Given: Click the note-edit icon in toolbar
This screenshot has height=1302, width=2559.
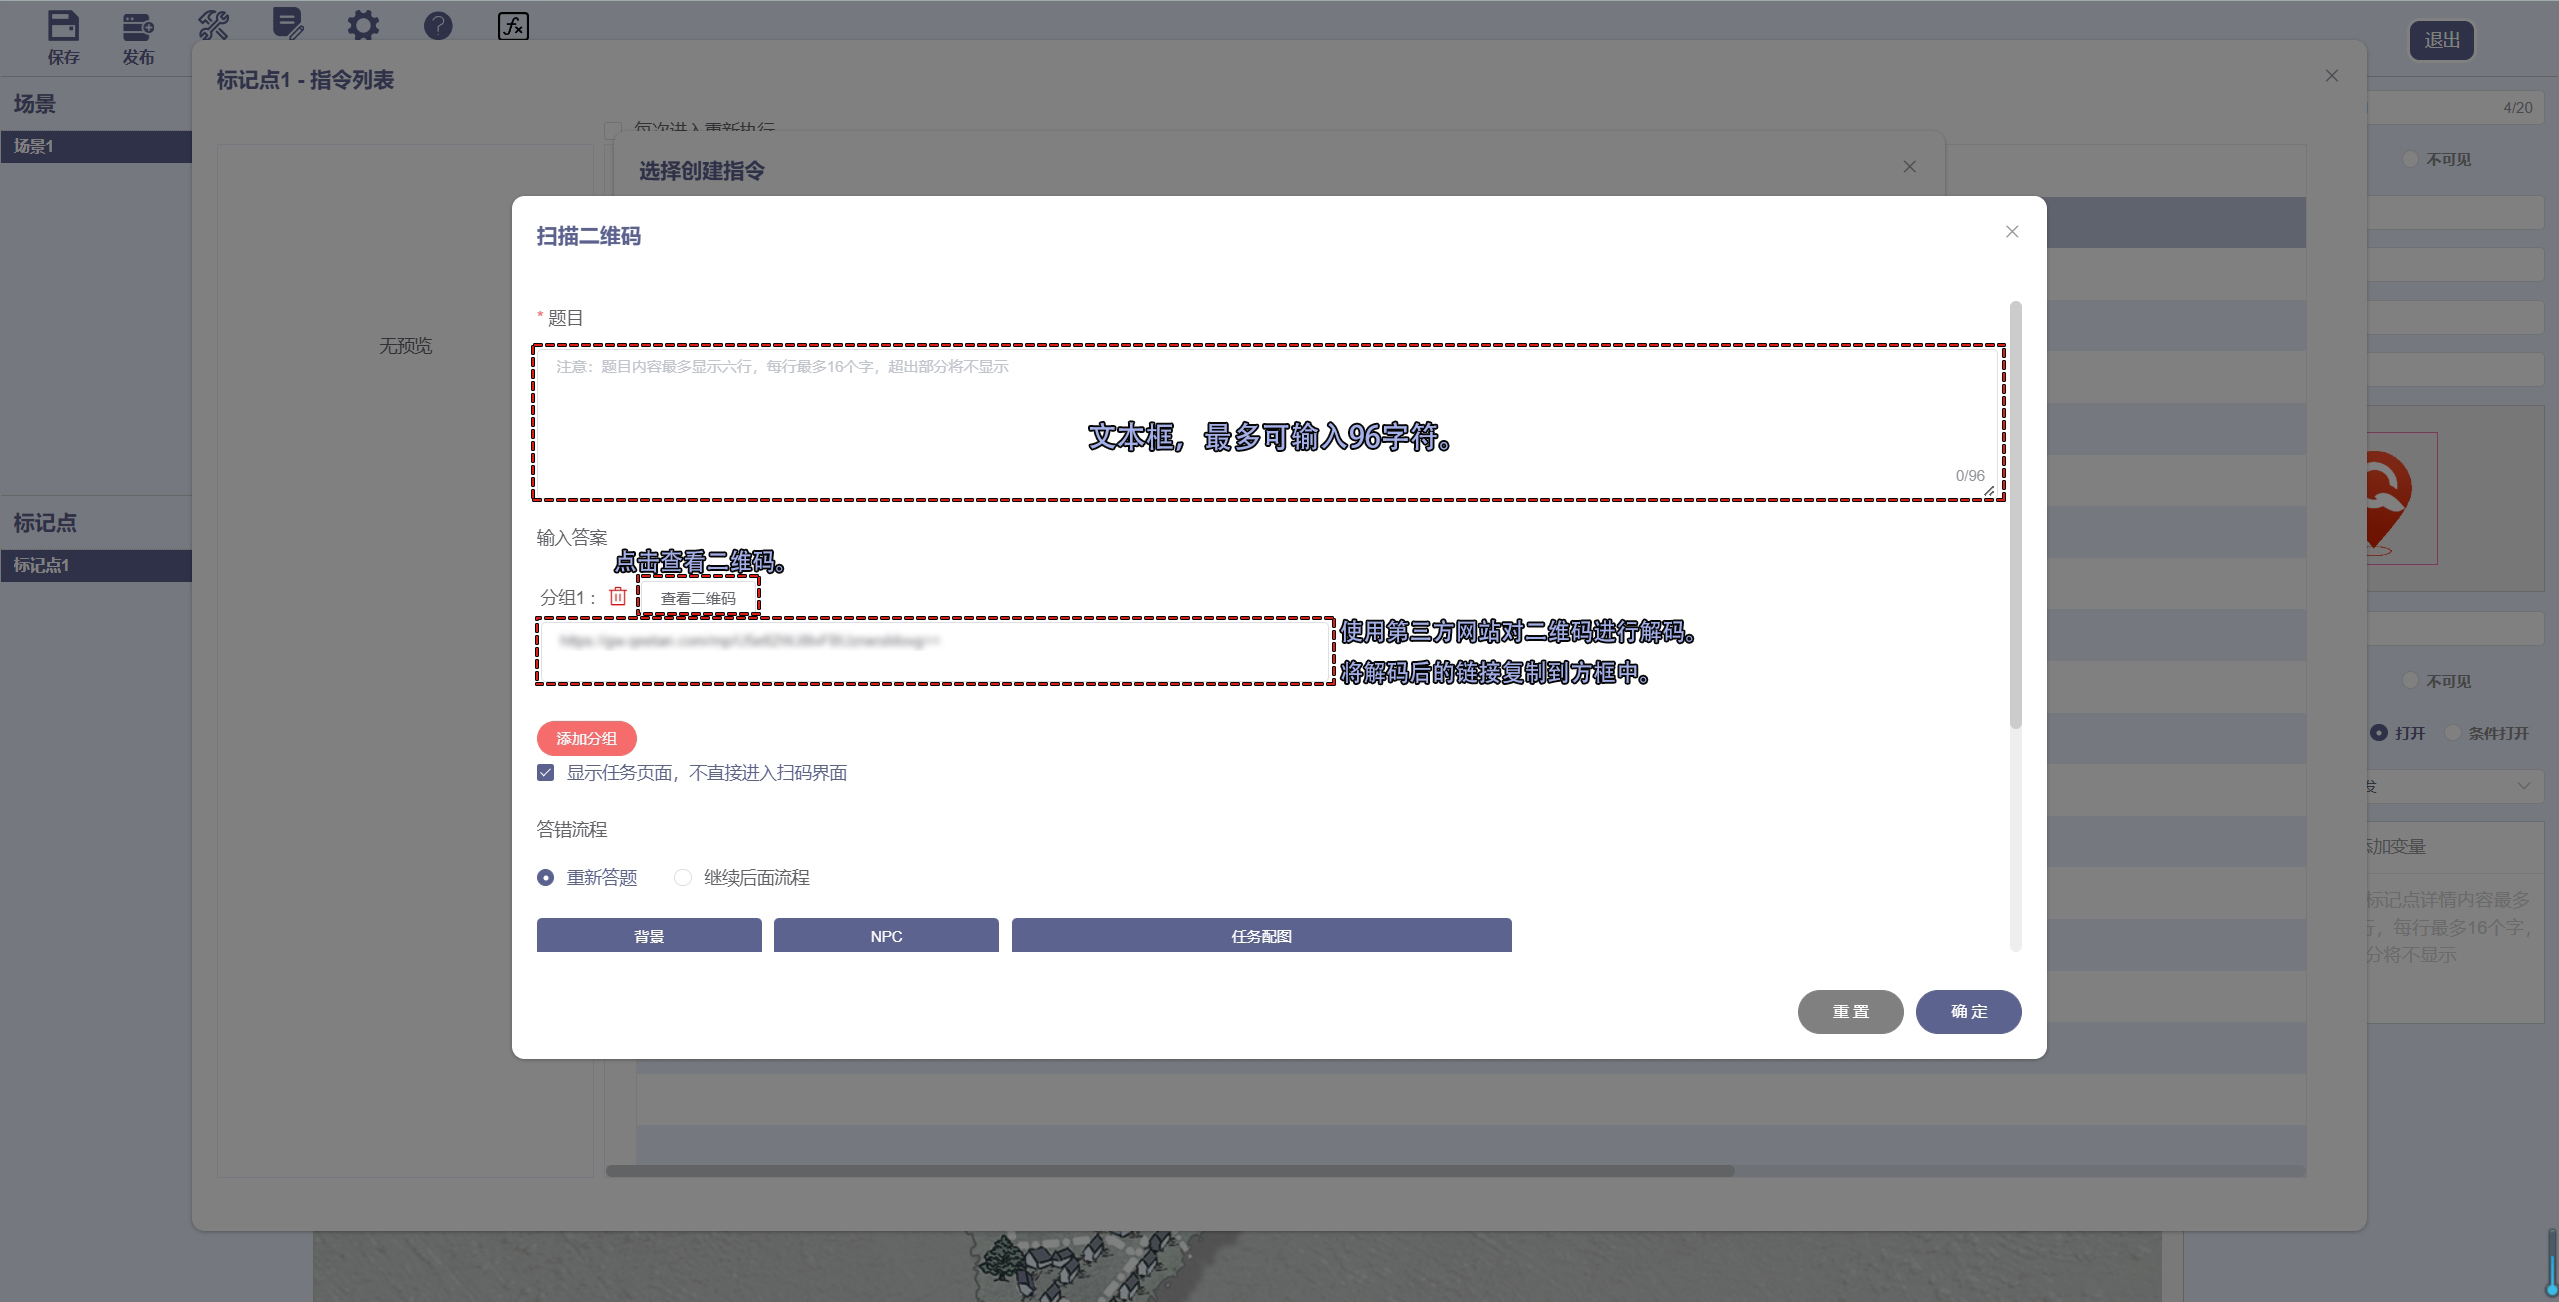Looking at the screenshot, I should pos(288,24).
